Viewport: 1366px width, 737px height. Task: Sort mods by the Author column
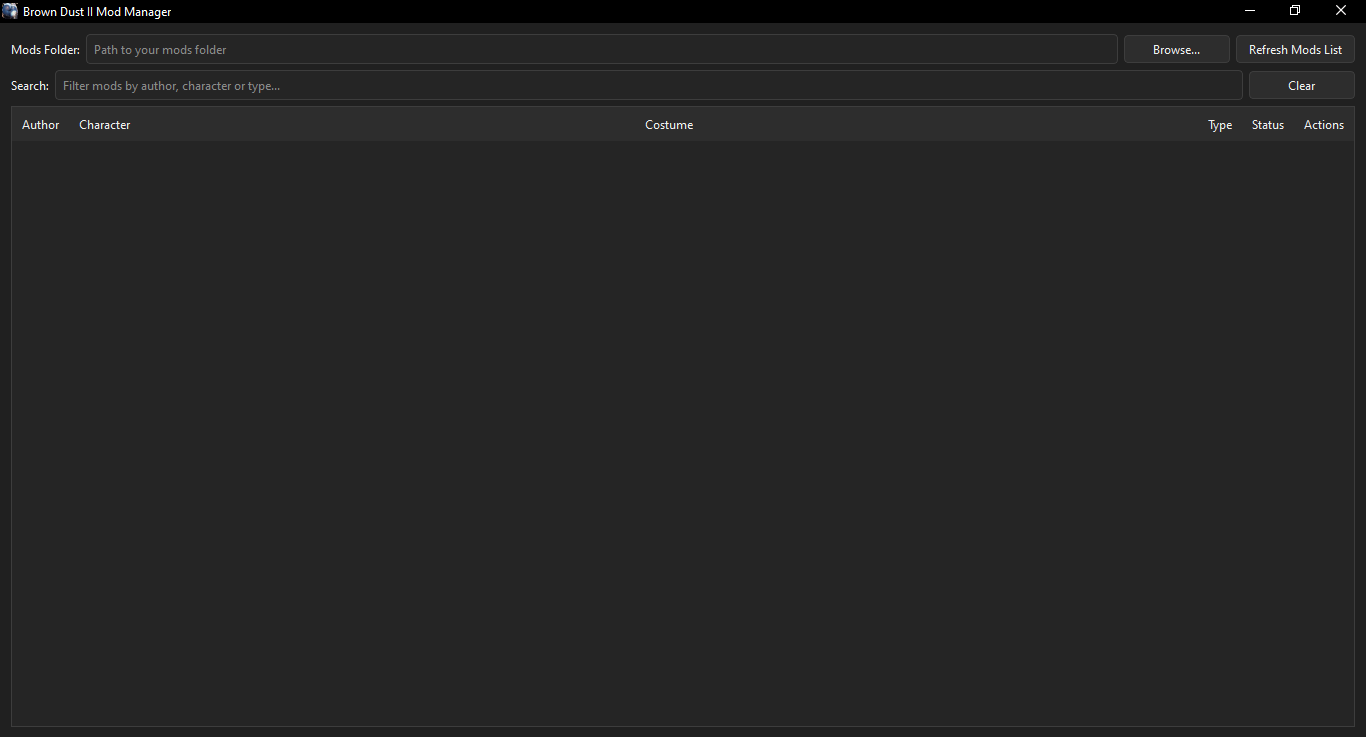40,124
